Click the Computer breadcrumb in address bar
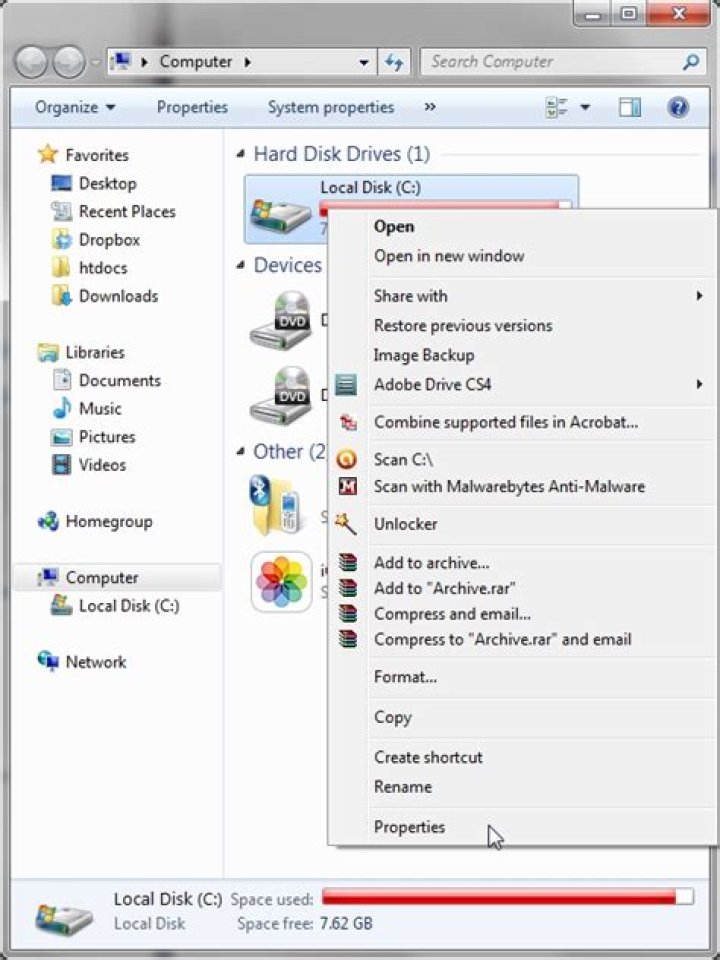Image resolution: width=720 pixels, height=960 pixels. [x=195, y=62]
